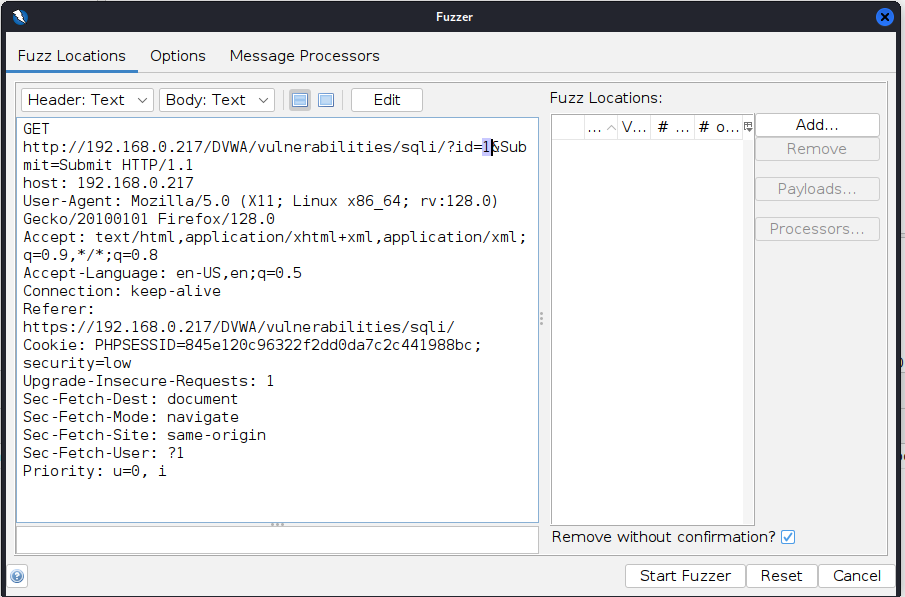The image size is (905, 597).
Task: Click the empty body text field below request
Action: tap(278, 540)
